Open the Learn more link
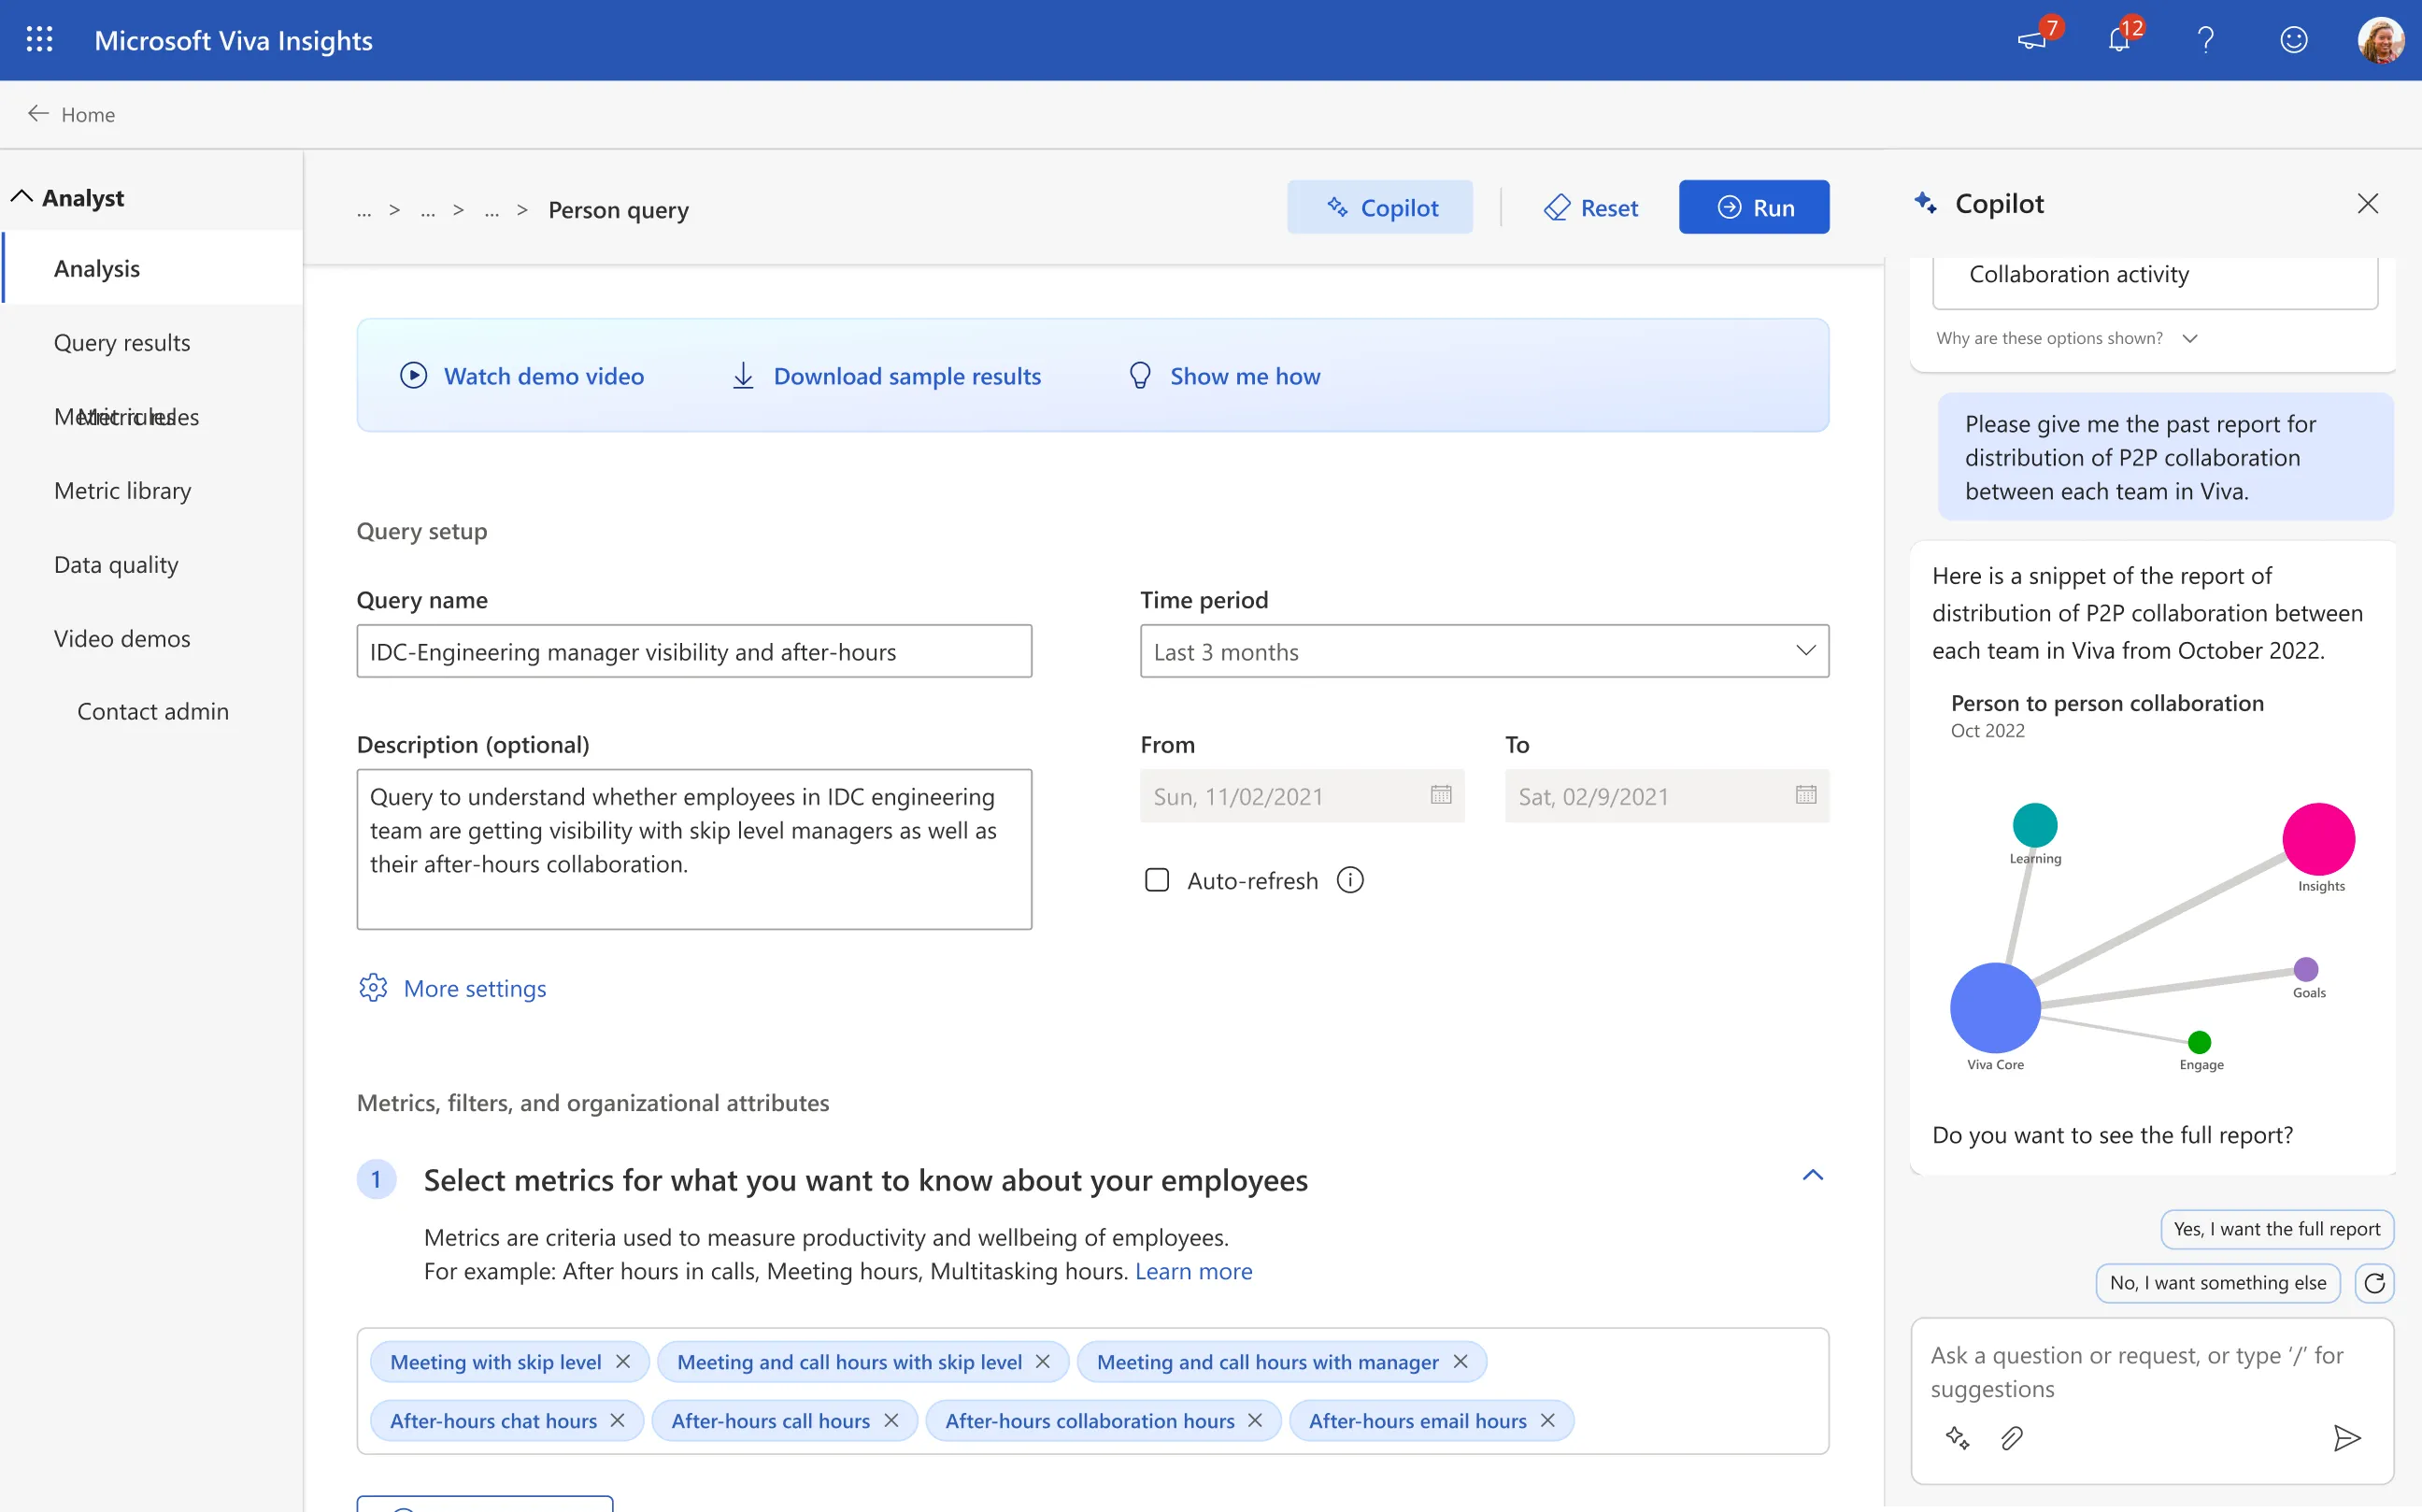The width and height of the screenshot is (2422, 1512). pos(1193,1271)
